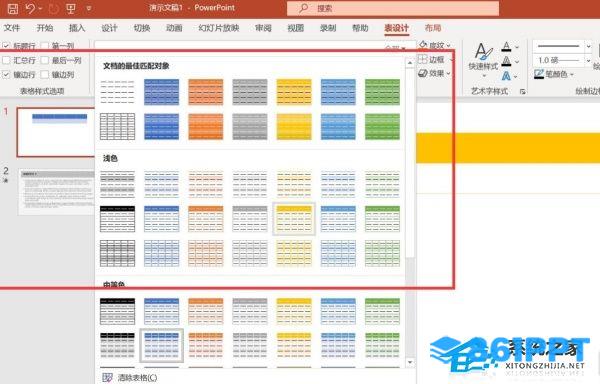
Task: Toggle the 汇总行 total row checkbox
Action: pos(6,60)
